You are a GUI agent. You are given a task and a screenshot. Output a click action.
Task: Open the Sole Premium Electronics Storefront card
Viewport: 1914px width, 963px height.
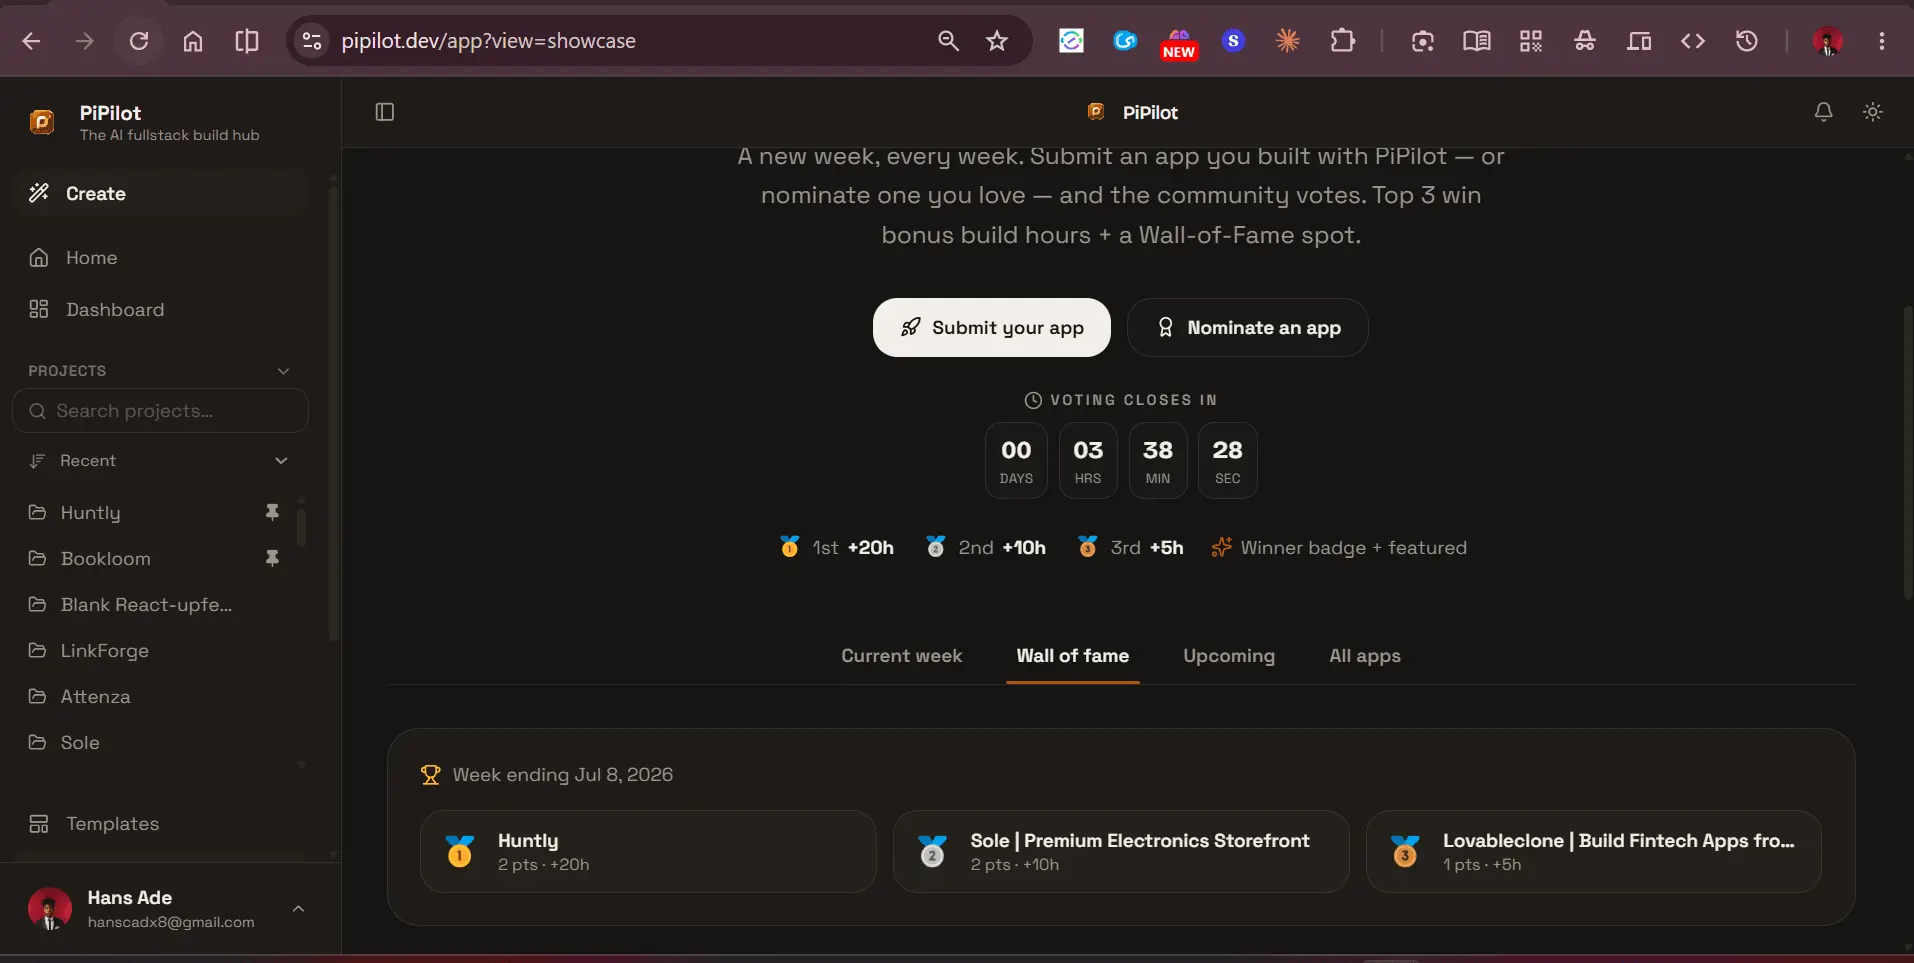pyautogui.click(x=1121, y=852)
